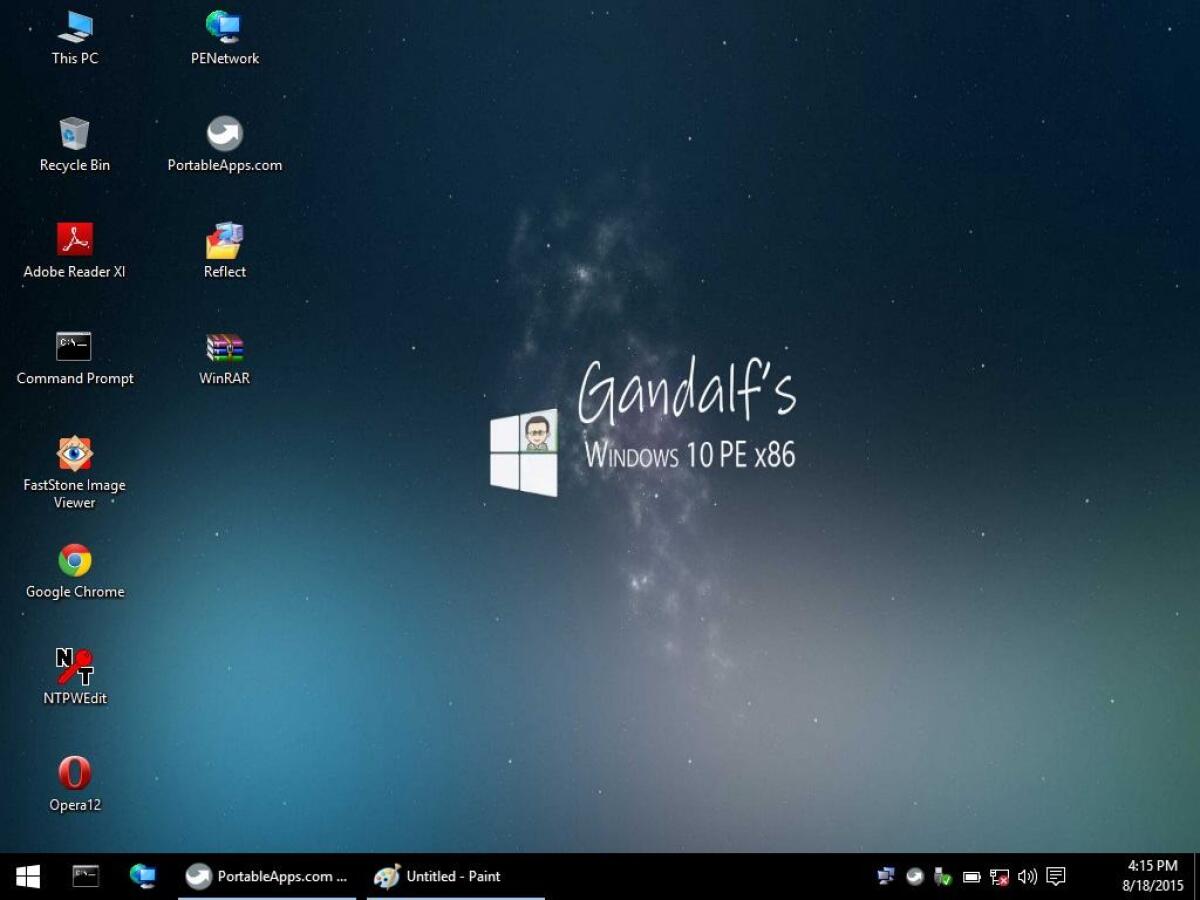This screenshot has height=900, width=1200.
Task: Open Command Prompt from the taskbar
Action: [x=85, y=876]
